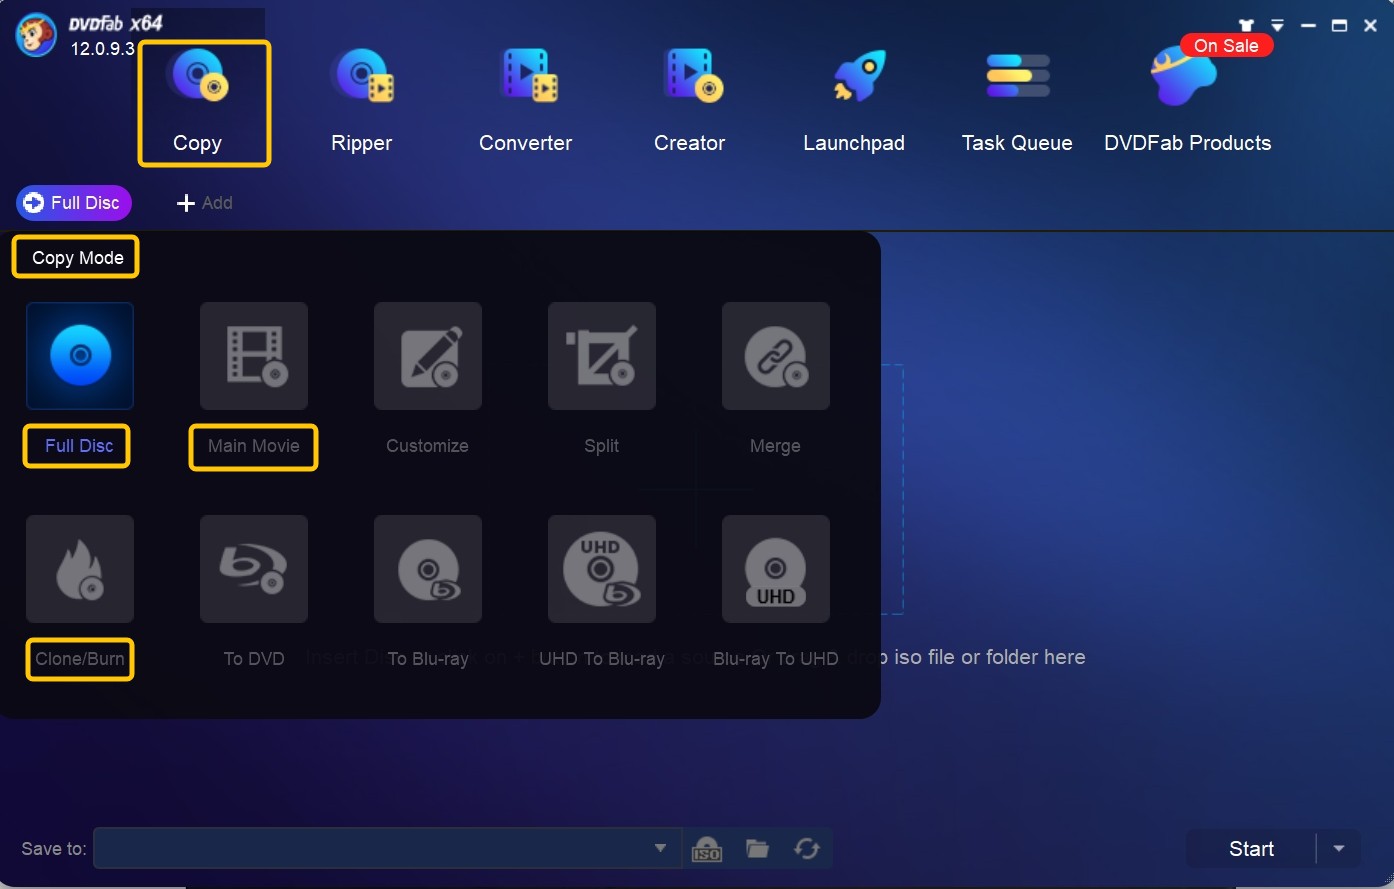Open the skin shirt icon
The width and height of the screenshot is (1394, 889).
tap(1246, 26)
